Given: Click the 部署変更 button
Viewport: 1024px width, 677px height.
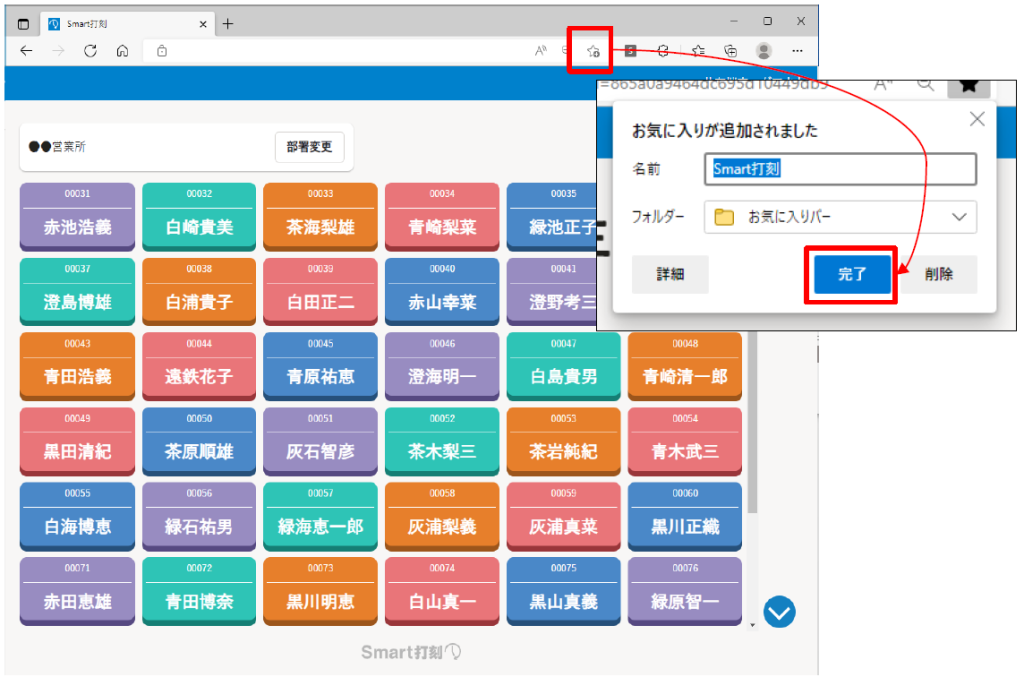Looking at the screenshot, I should (x=309, y=147).
